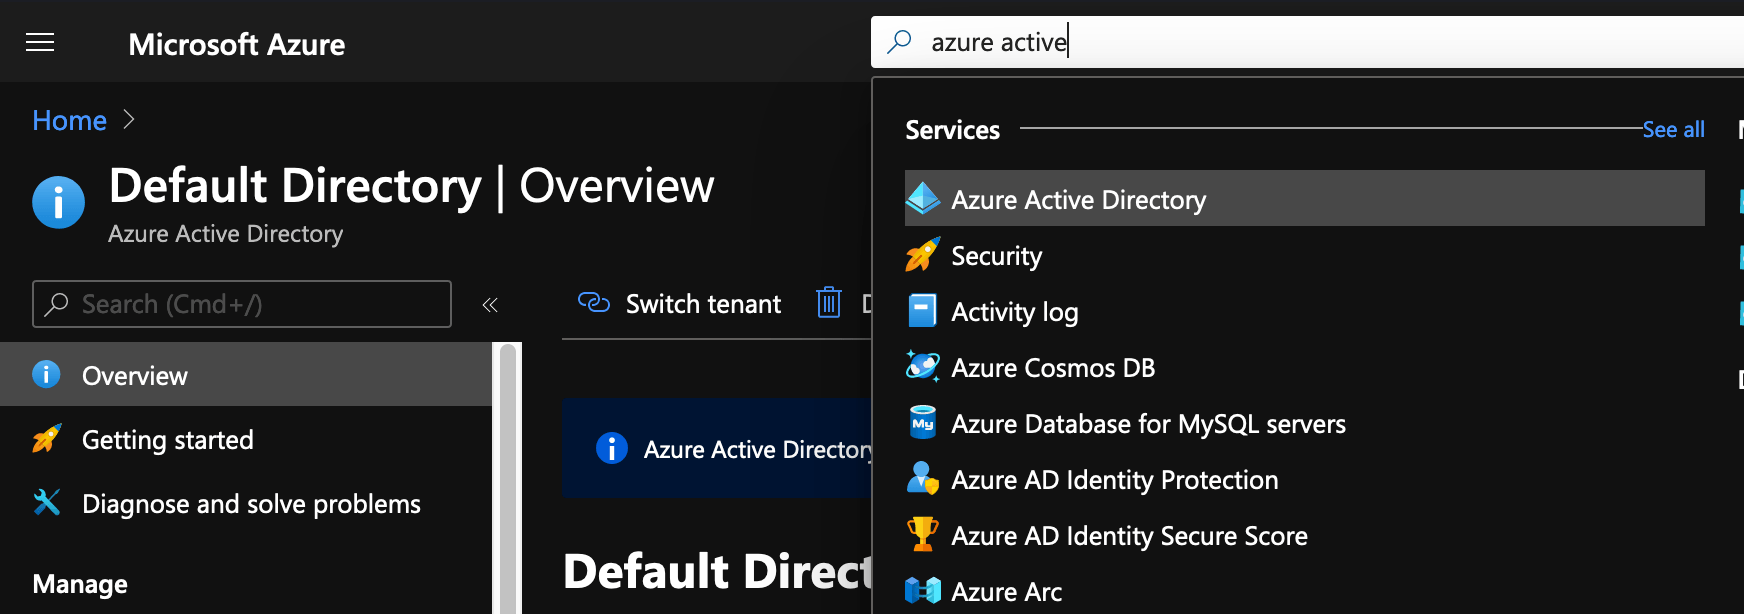Click the breadcrumb chevron after Home

coord(128,120)
